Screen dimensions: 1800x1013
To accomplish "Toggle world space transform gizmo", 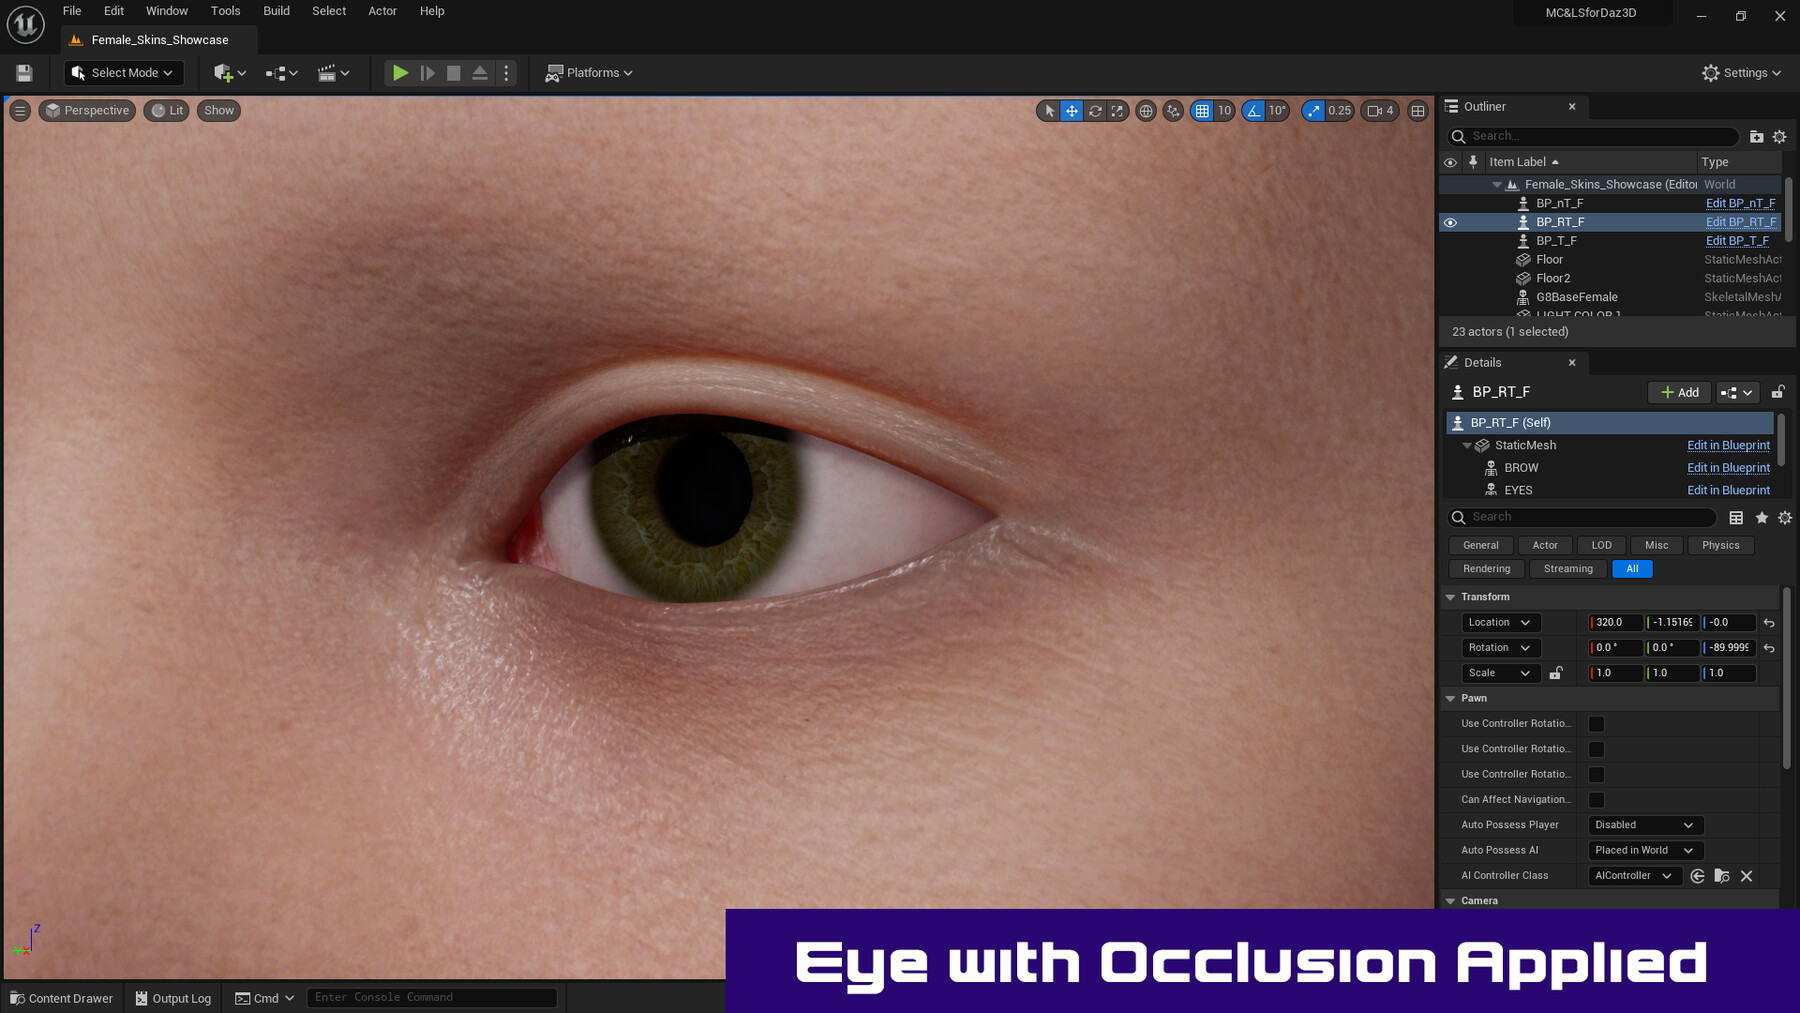I will point(1146,110).
